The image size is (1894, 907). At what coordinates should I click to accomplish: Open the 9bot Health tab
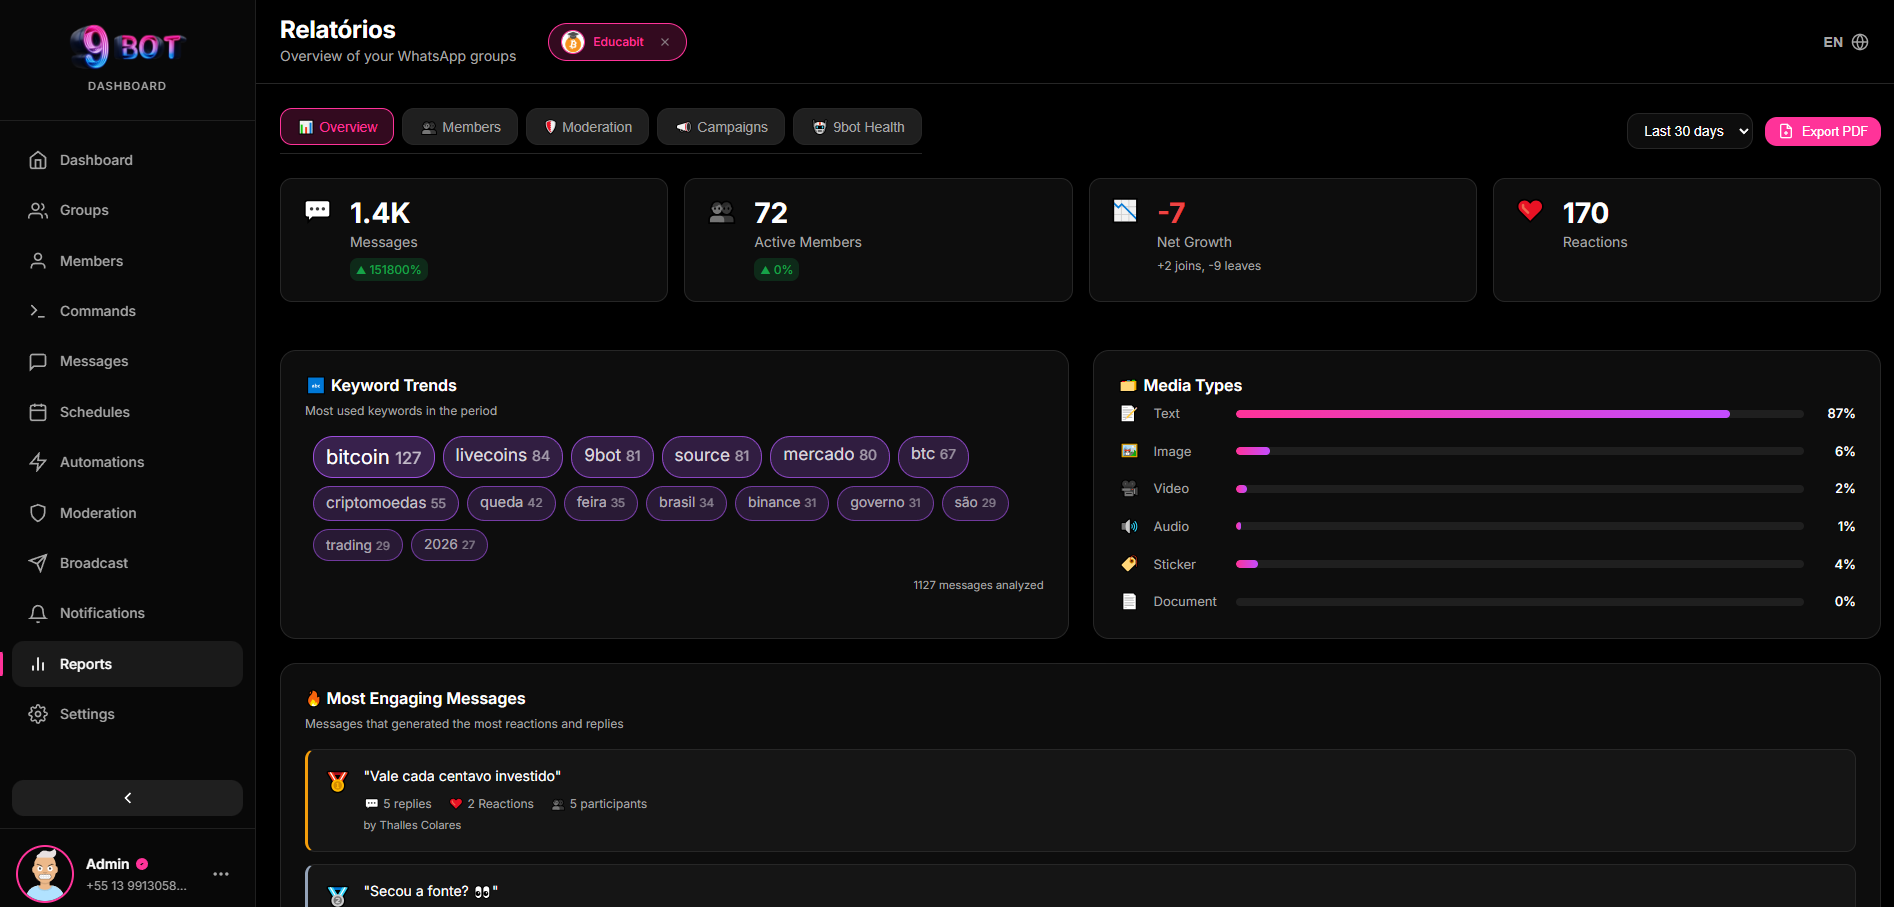click(857, 126)
